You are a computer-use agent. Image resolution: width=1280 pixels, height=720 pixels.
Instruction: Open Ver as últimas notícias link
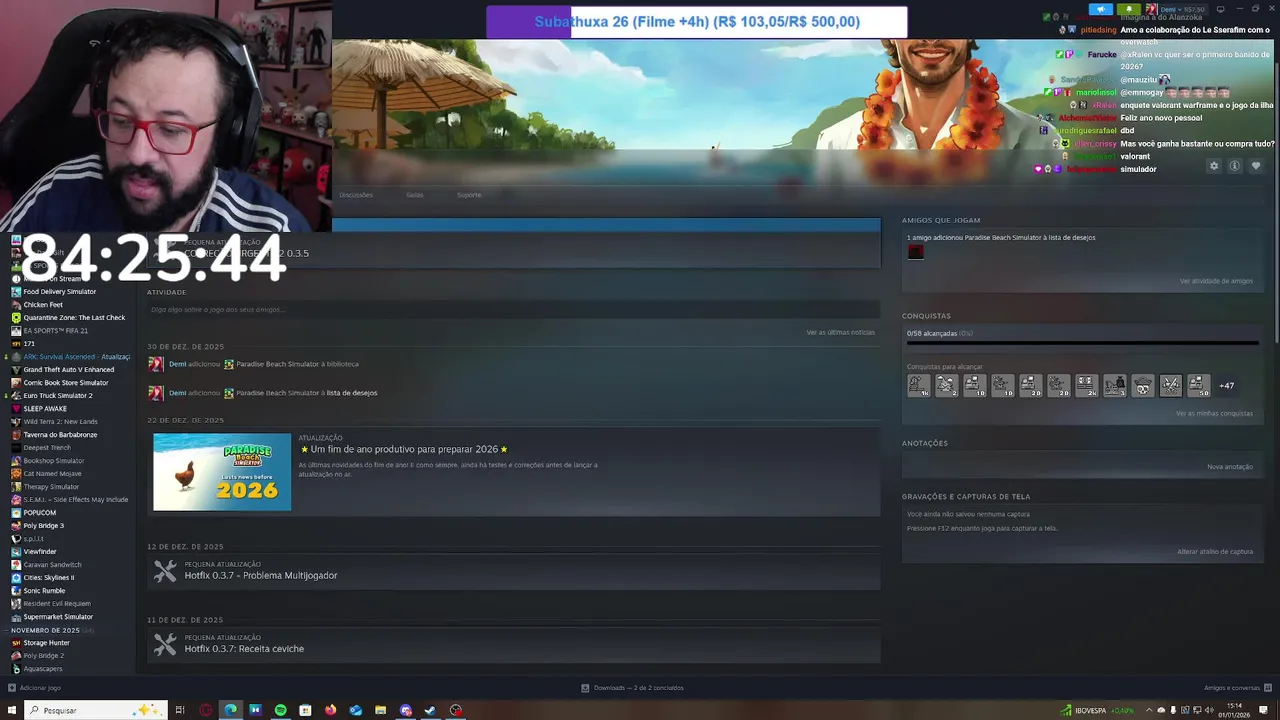[840, 332]
